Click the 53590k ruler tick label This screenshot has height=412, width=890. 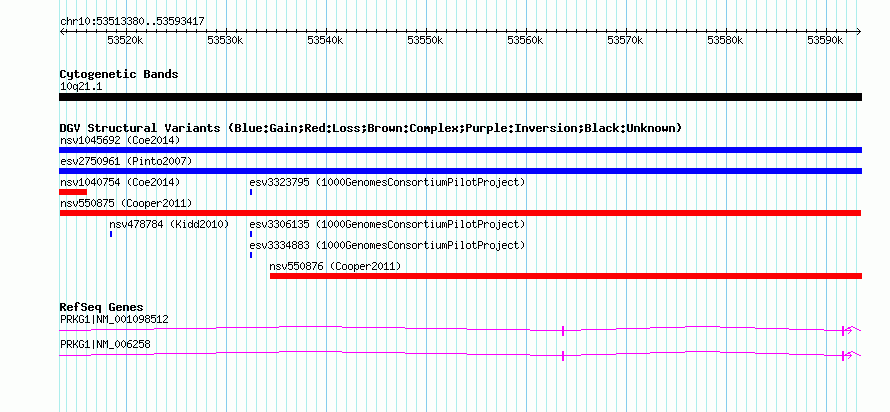coord(825,40)
